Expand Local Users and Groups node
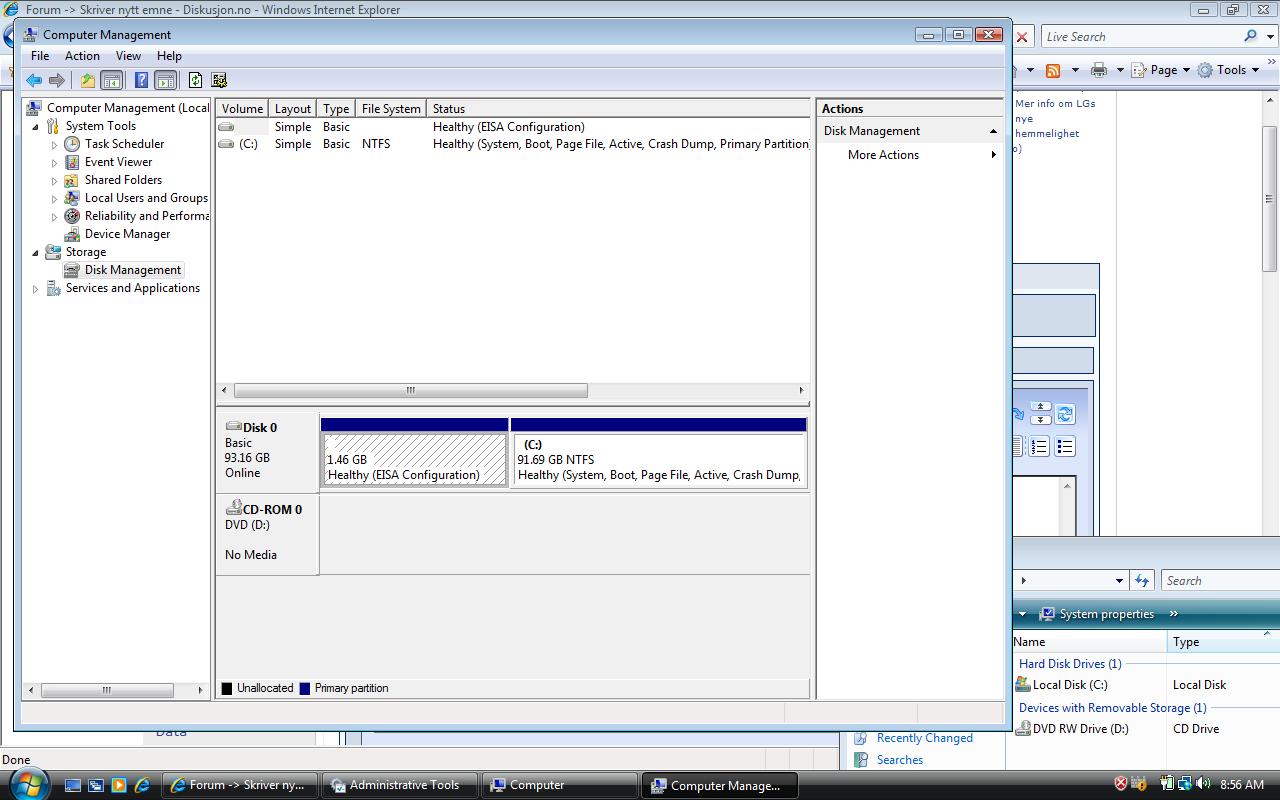This screenshot has height=800, width=1280. point(55,199)
